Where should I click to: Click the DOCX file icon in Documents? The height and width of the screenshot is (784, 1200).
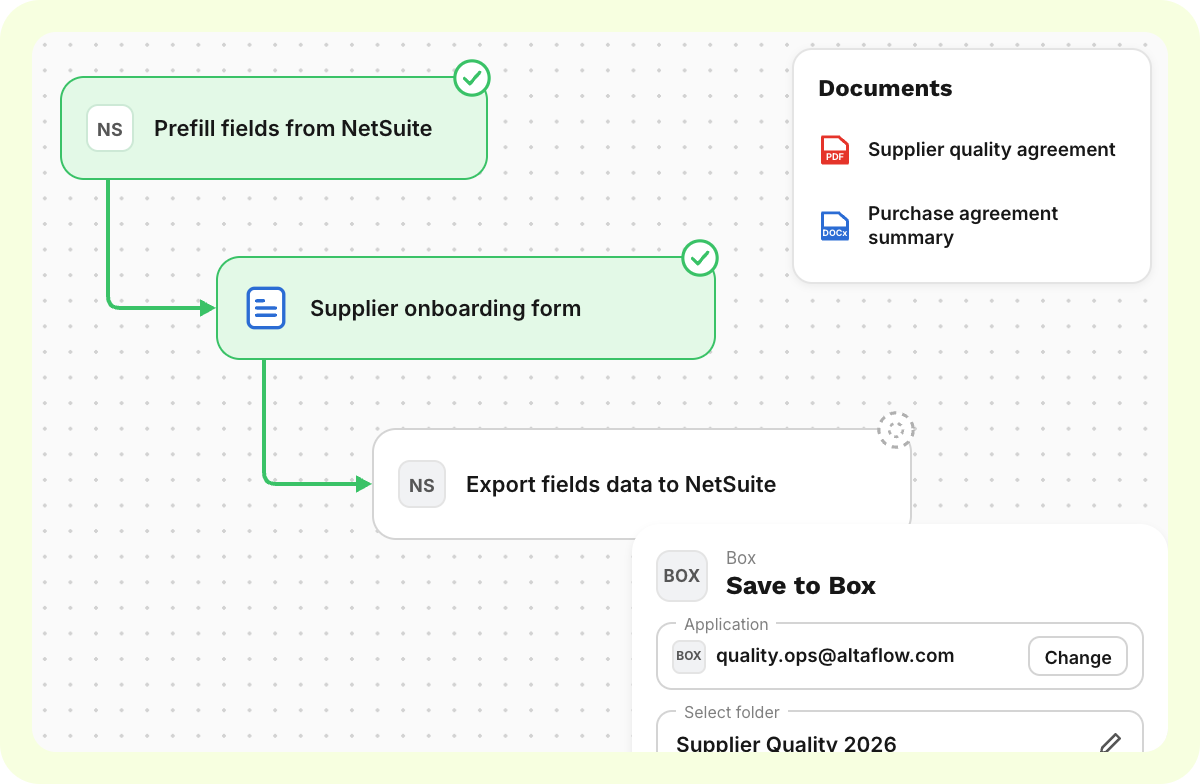[x=835, y=226]
